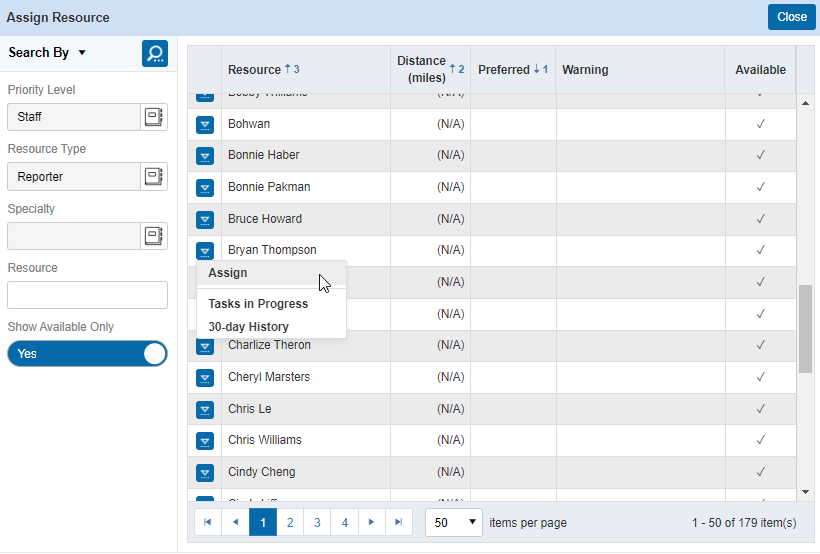Go to previous page of results

(235, 522)
